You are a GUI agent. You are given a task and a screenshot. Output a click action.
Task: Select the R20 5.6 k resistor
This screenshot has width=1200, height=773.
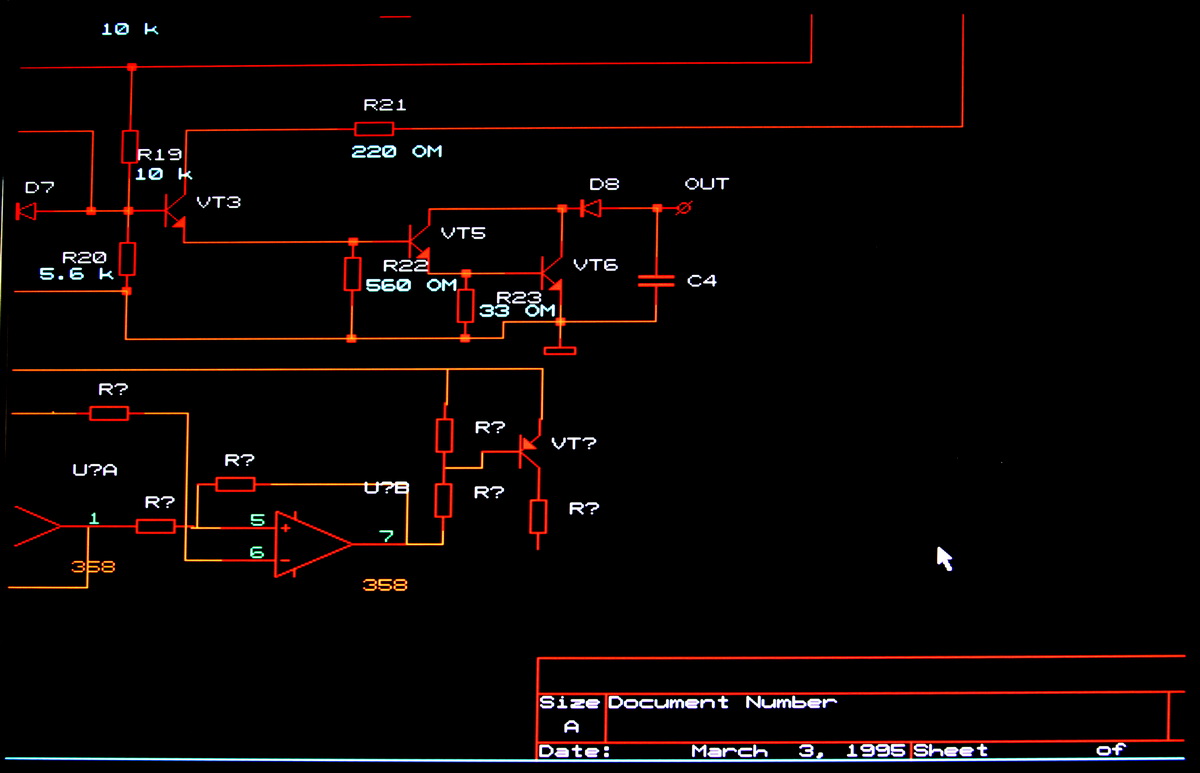(x=127, y=259)
